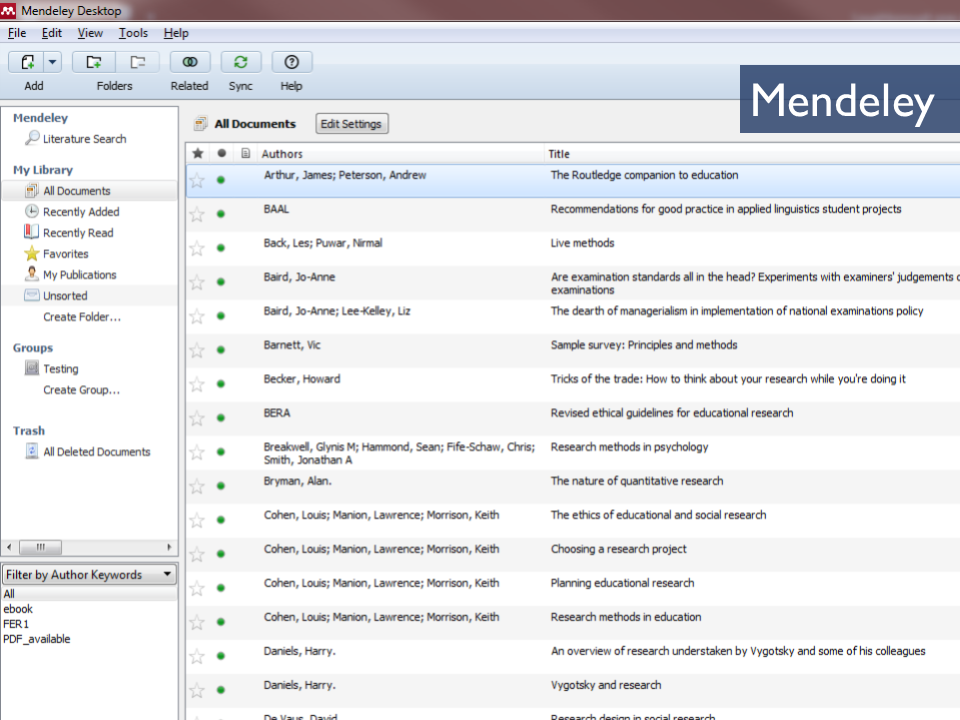Toggle read status dot for BAAL entry

[220, 214]
